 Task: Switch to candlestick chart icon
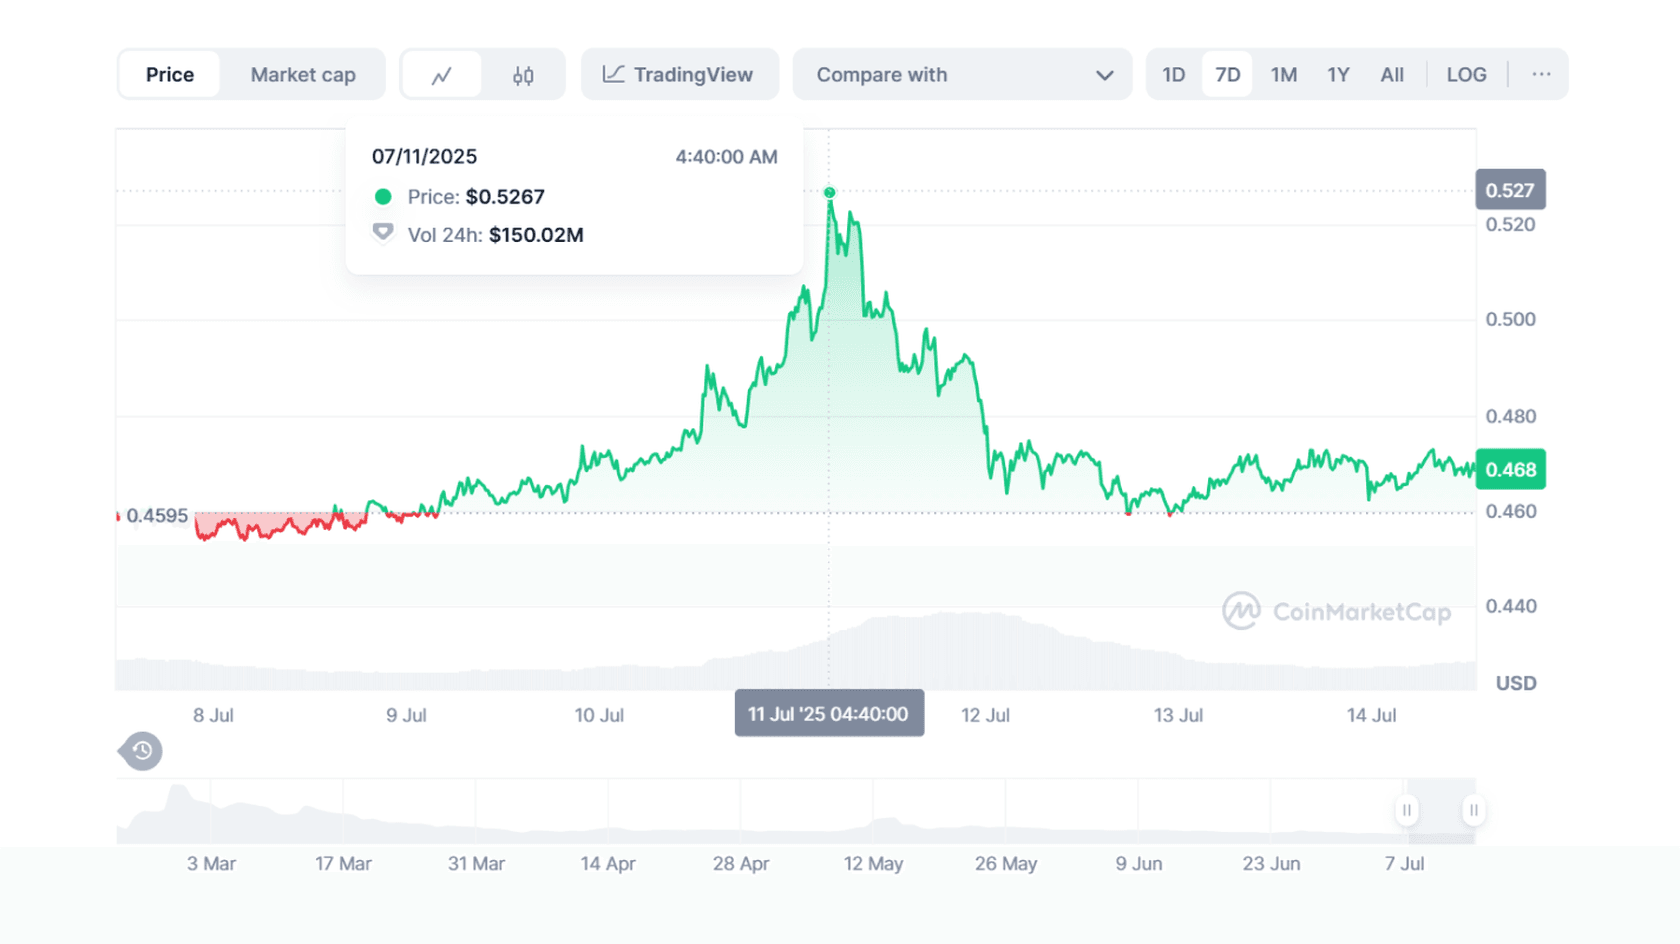point(523,75)
